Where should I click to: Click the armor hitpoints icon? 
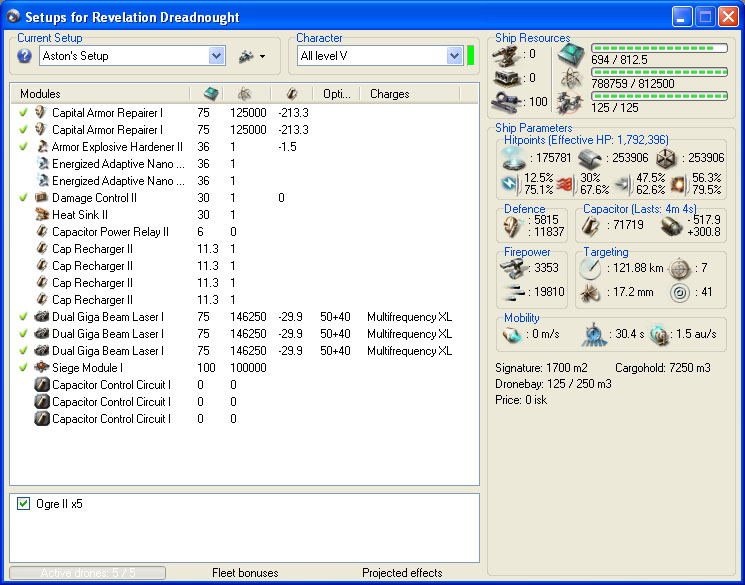point(589,158)
